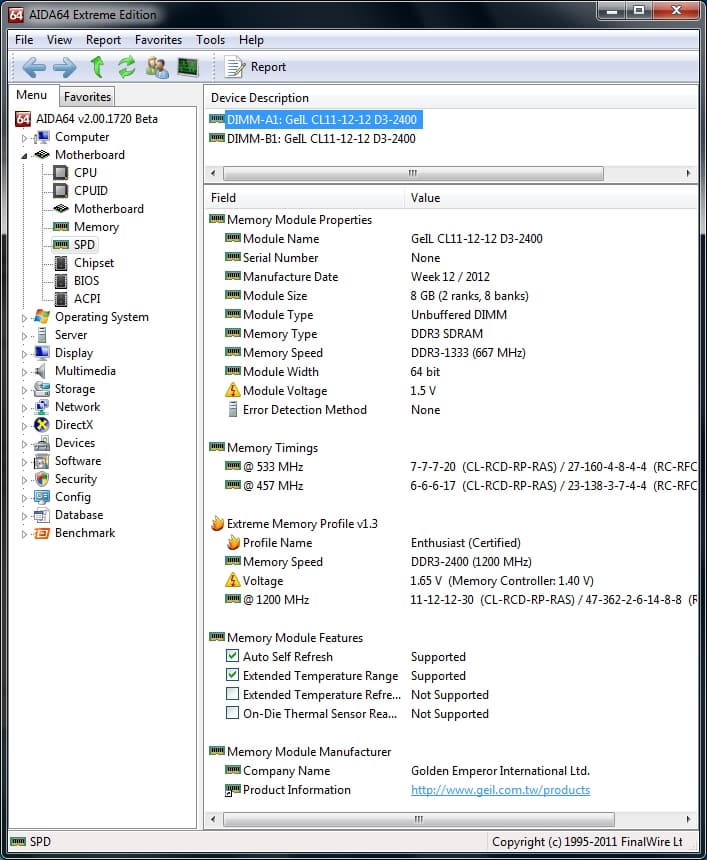Click the Report toolbar button label
The width and height of the screenshot is (707, 860).
click(x=268, y=67)
